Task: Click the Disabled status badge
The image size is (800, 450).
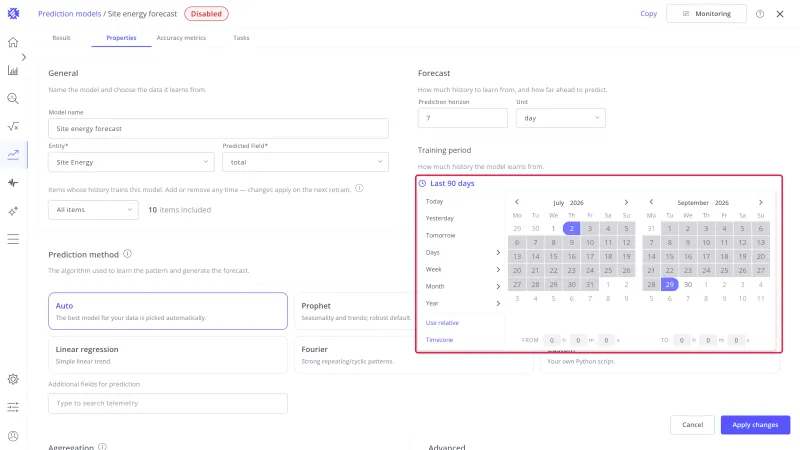Action: click(x=206, y=14)
